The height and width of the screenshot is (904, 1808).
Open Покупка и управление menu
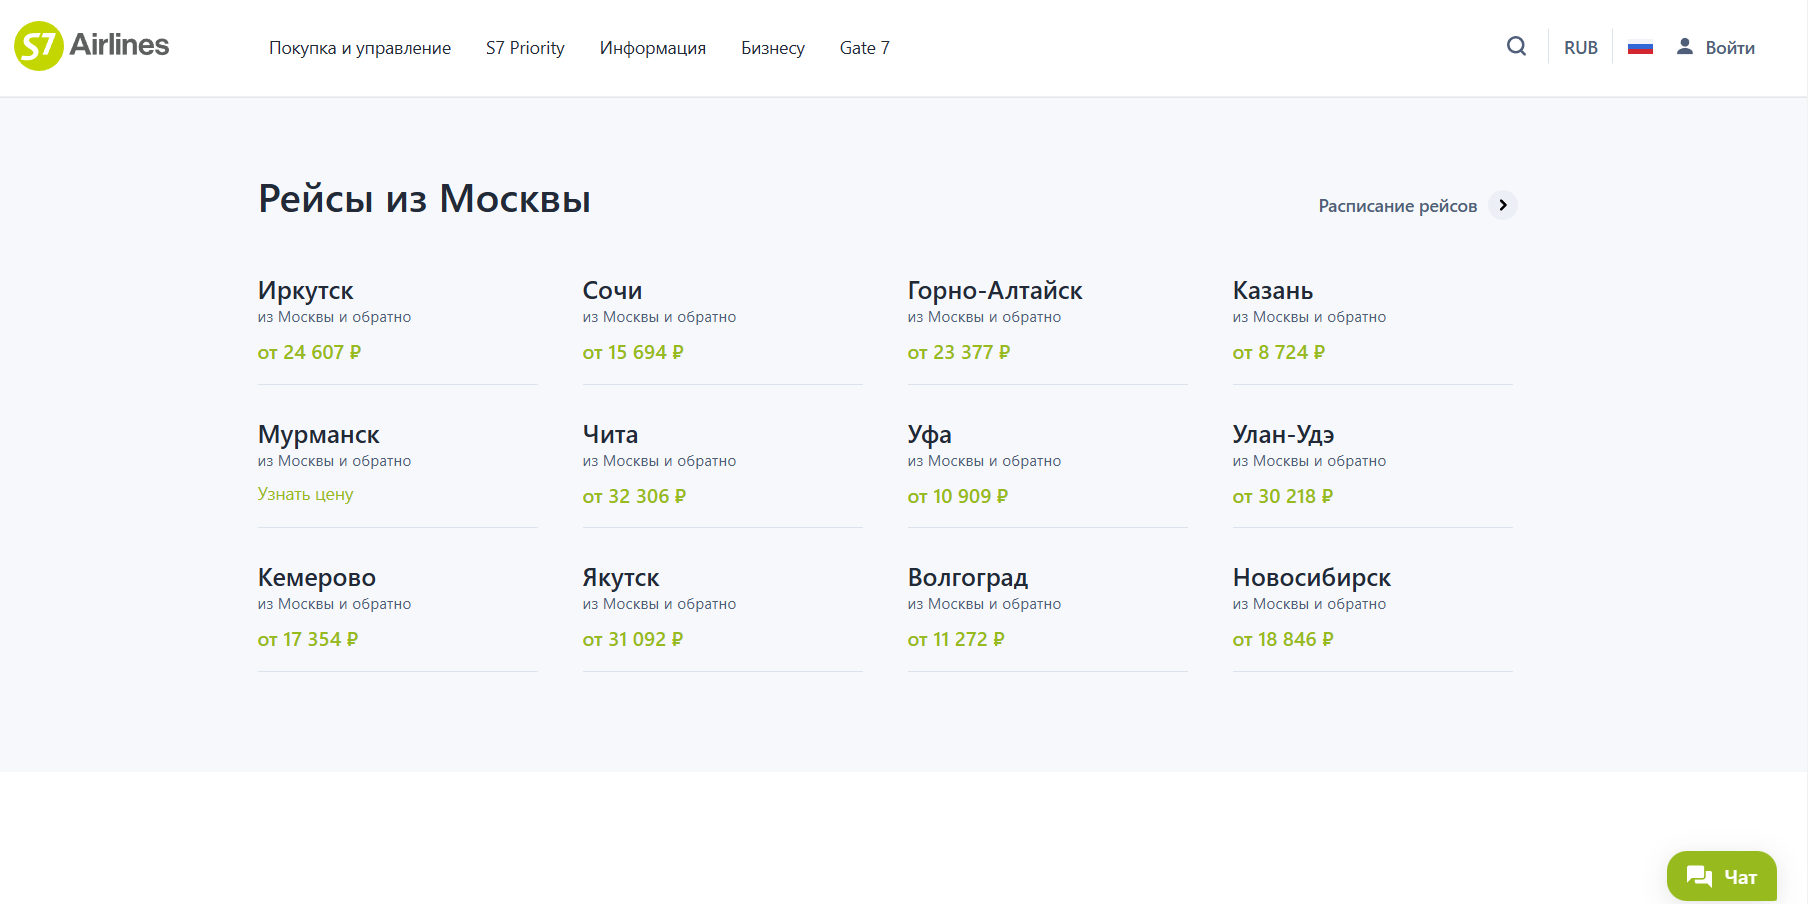360,48
